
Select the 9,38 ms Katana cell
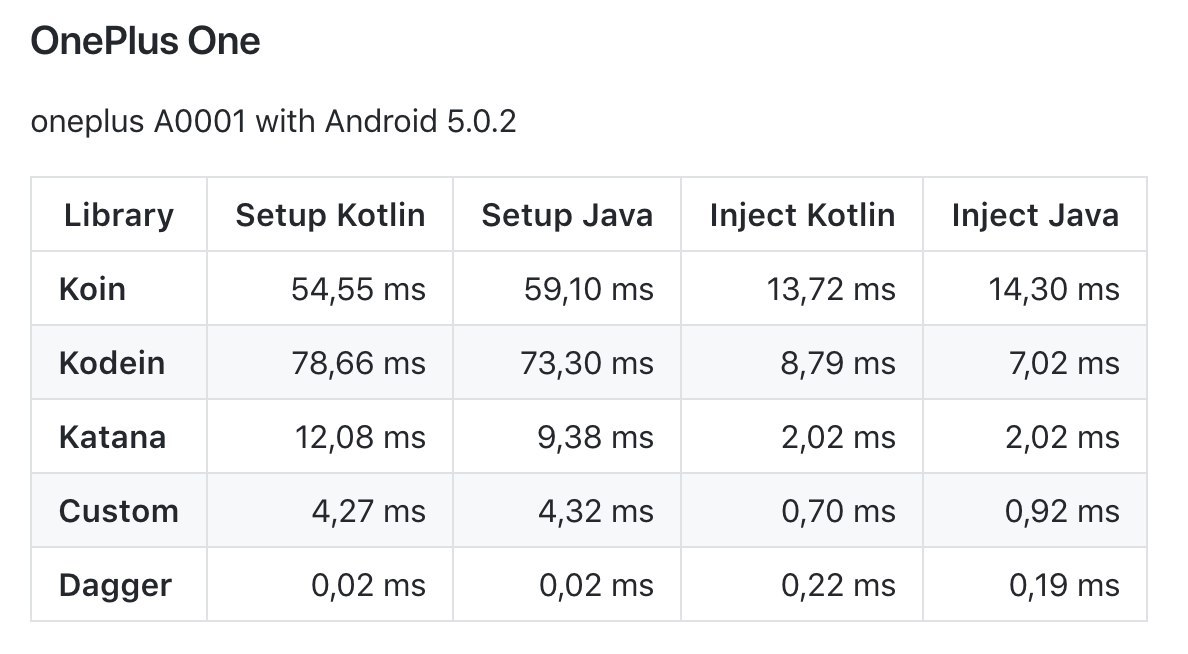(x=595, y=437)
